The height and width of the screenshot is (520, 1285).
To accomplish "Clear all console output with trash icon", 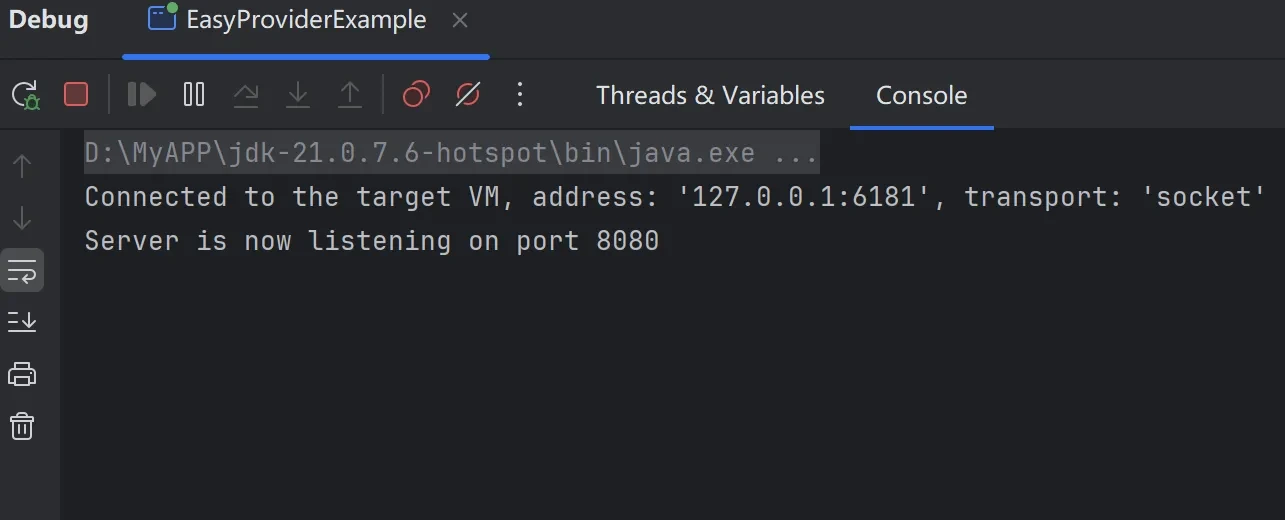I will click(22, 427).
